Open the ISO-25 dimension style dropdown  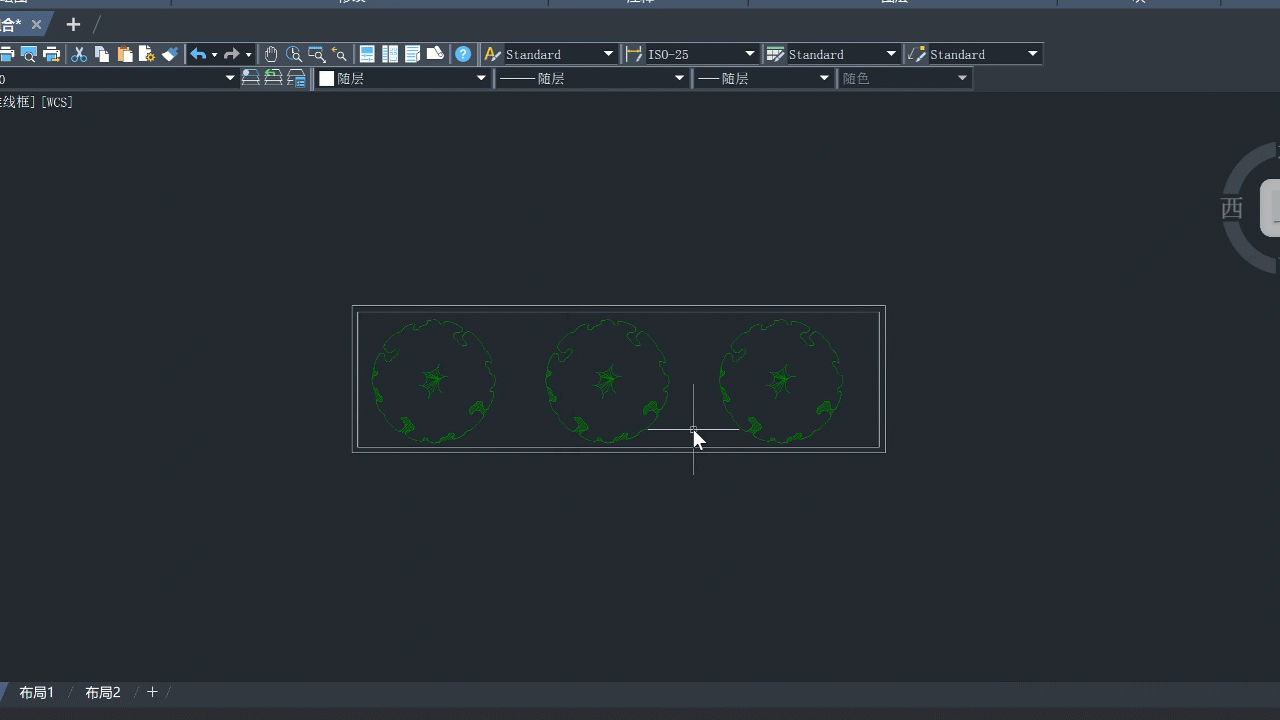[749, 54]
